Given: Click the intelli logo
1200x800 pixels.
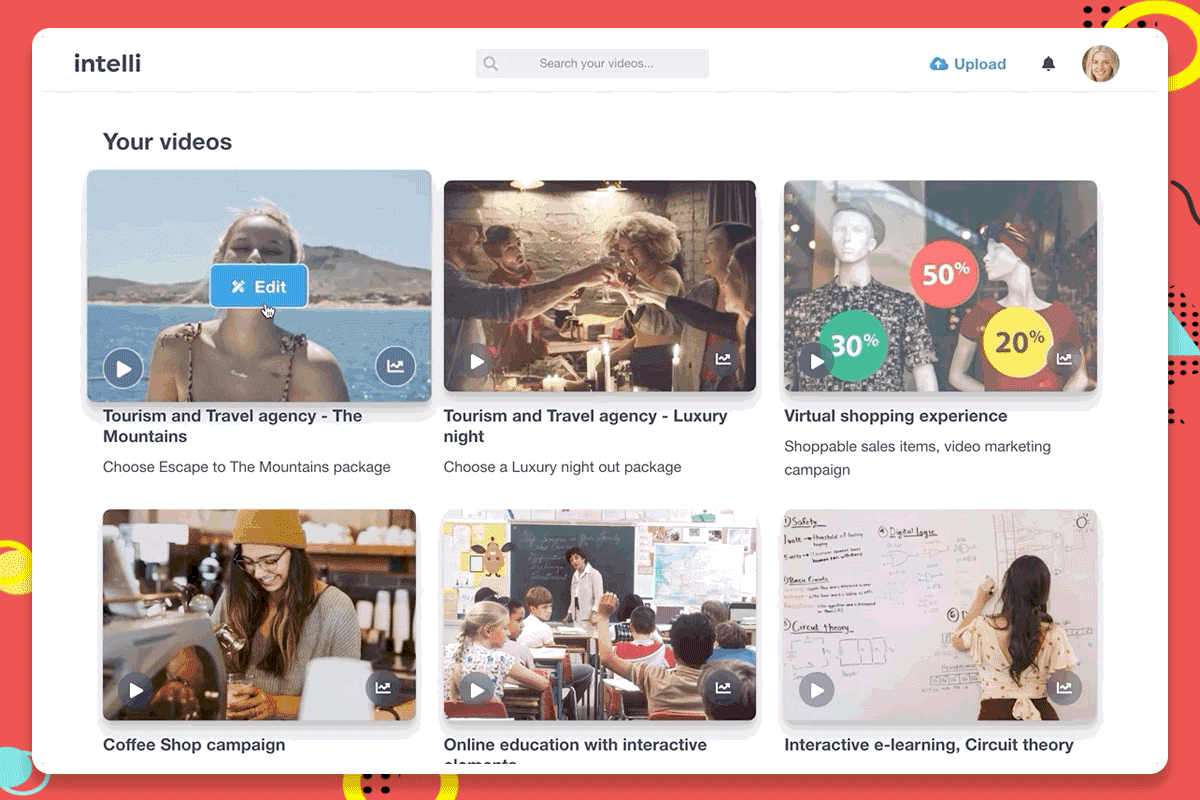Looking at the screenshot, I should [x=107, y=63].
